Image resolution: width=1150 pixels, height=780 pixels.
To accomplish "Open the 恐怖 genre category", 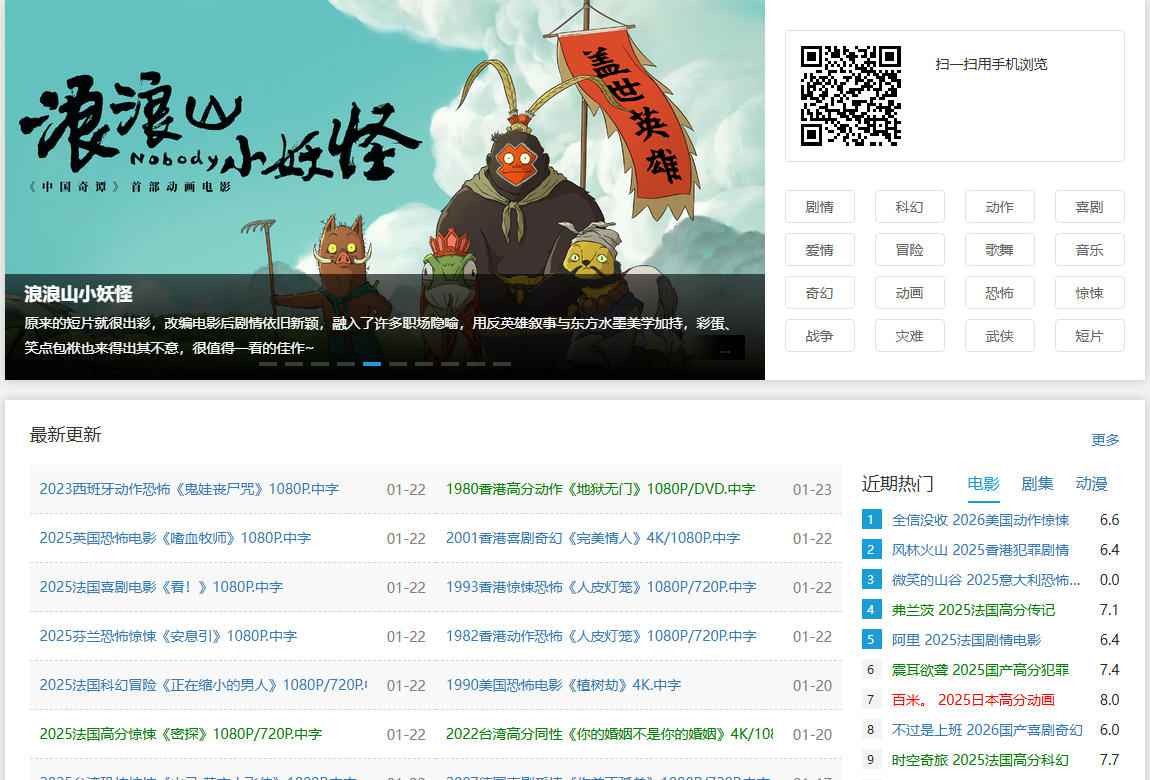I will click(999, 293).
